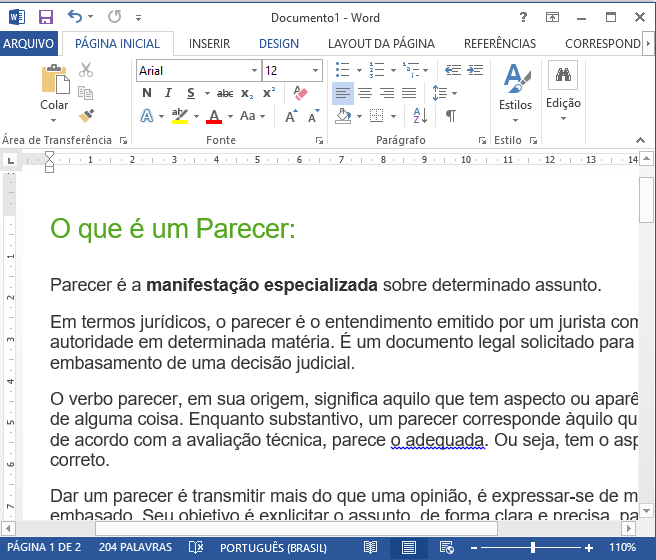Expand the bullets list dropdown arrow
The width and height of the screenshot is (656, 560).
(x=359, y=70)
